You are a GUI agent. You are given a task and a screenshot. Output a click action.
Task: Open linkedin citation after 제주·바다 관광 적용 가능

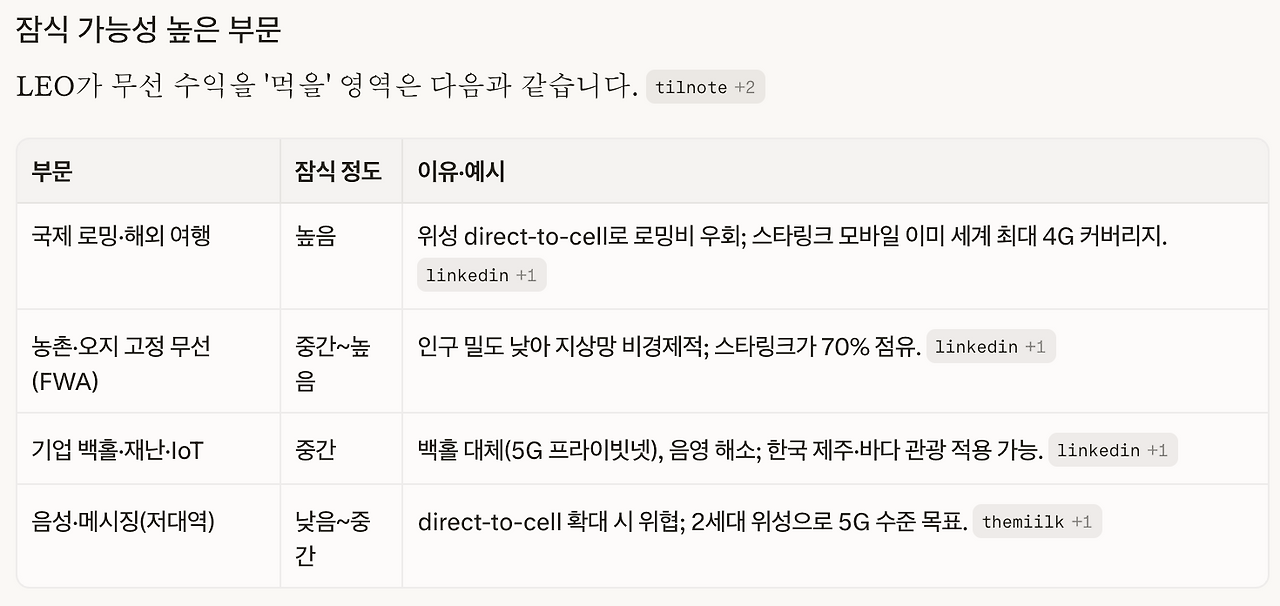click(x=1113, y=450)
